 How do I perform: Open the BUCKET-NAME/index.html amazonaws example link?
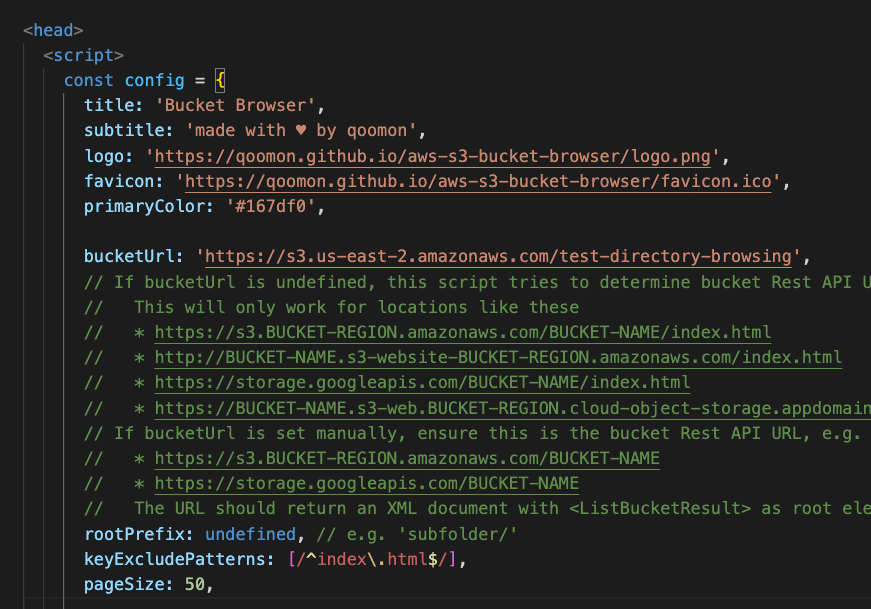tap(465, 332)
